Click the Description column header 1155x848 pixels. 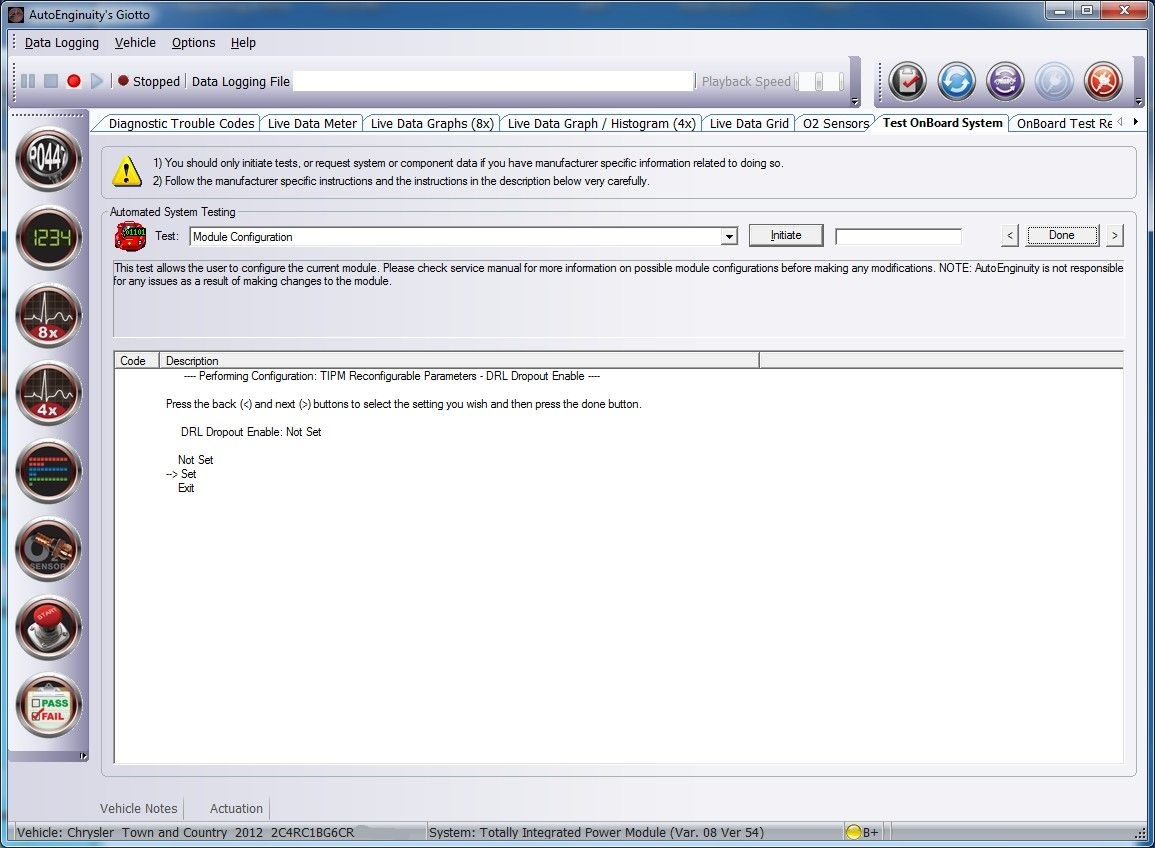pyautogui.click(x=459, y=360)
